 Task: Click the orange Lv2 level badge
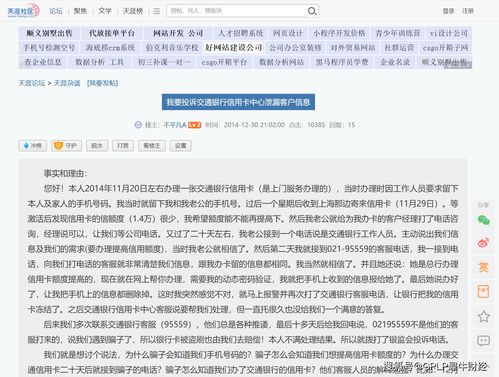(x=194, y=125)
